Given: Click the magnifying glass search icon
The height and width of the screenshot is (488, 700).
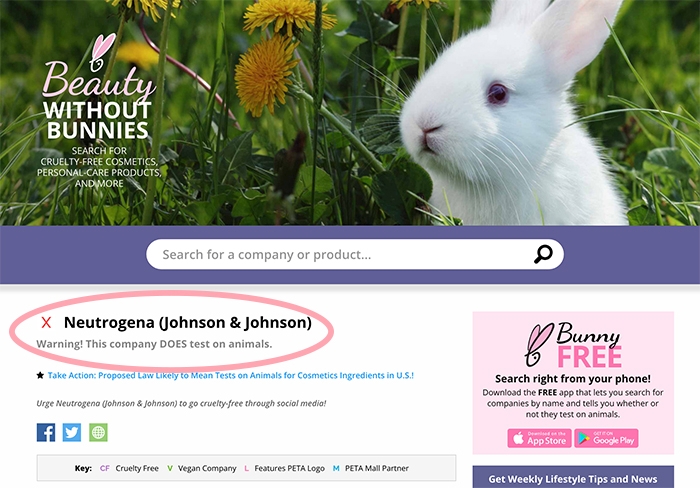Looking at the screenshot, I should (x=543, y=254).
